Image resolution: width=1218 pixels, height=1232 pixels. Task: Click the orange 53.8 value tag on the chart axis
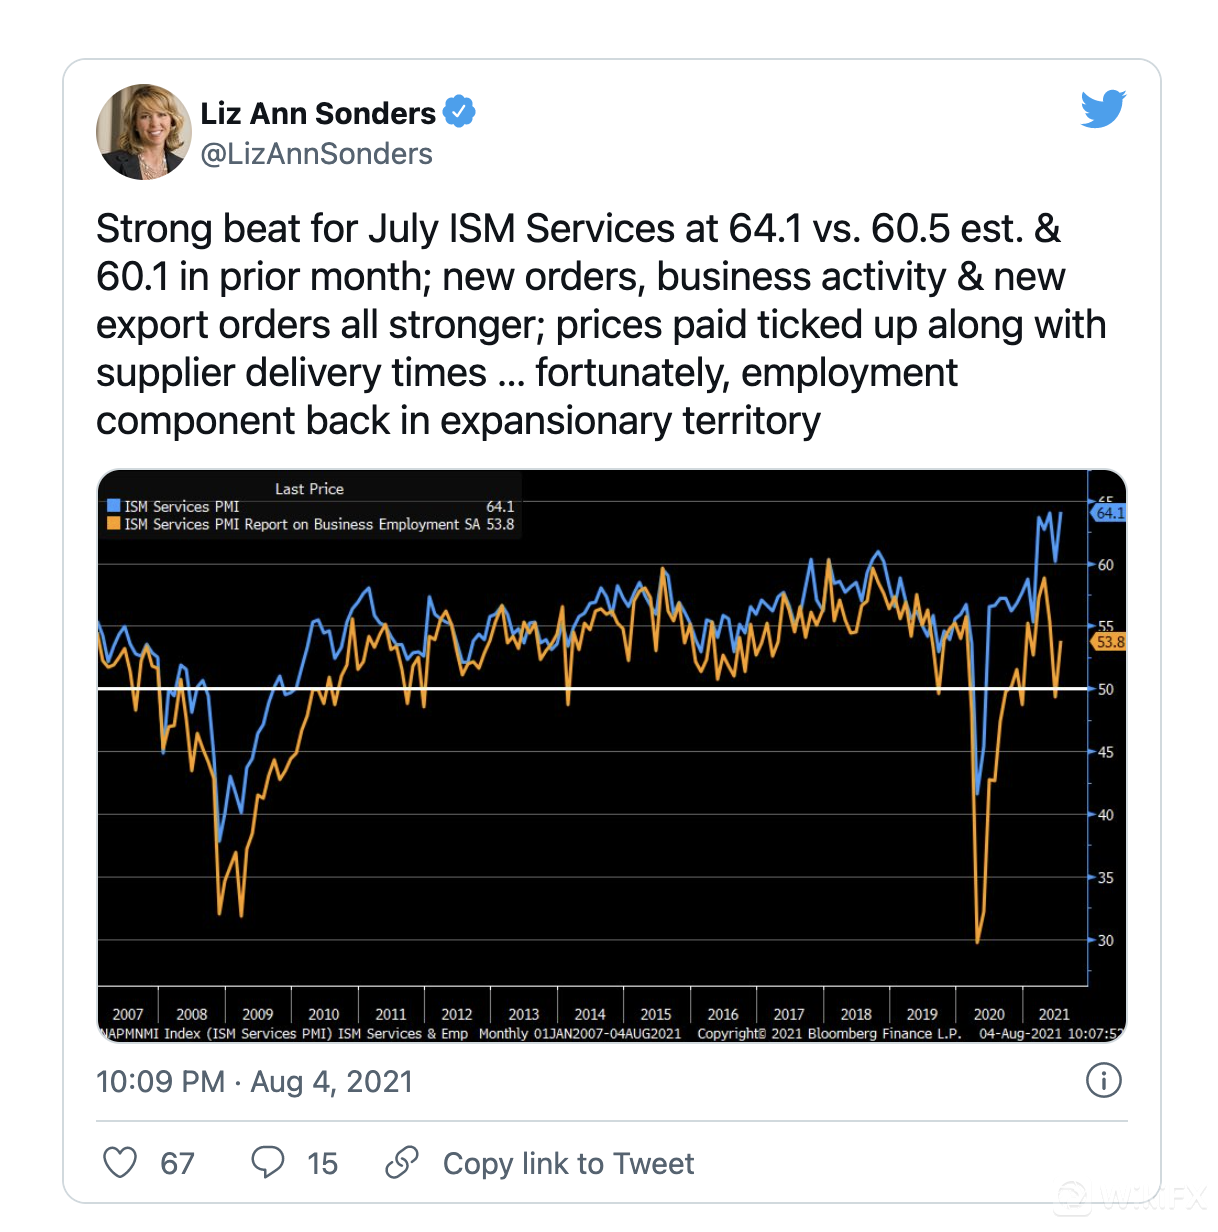pos(1109,642)
